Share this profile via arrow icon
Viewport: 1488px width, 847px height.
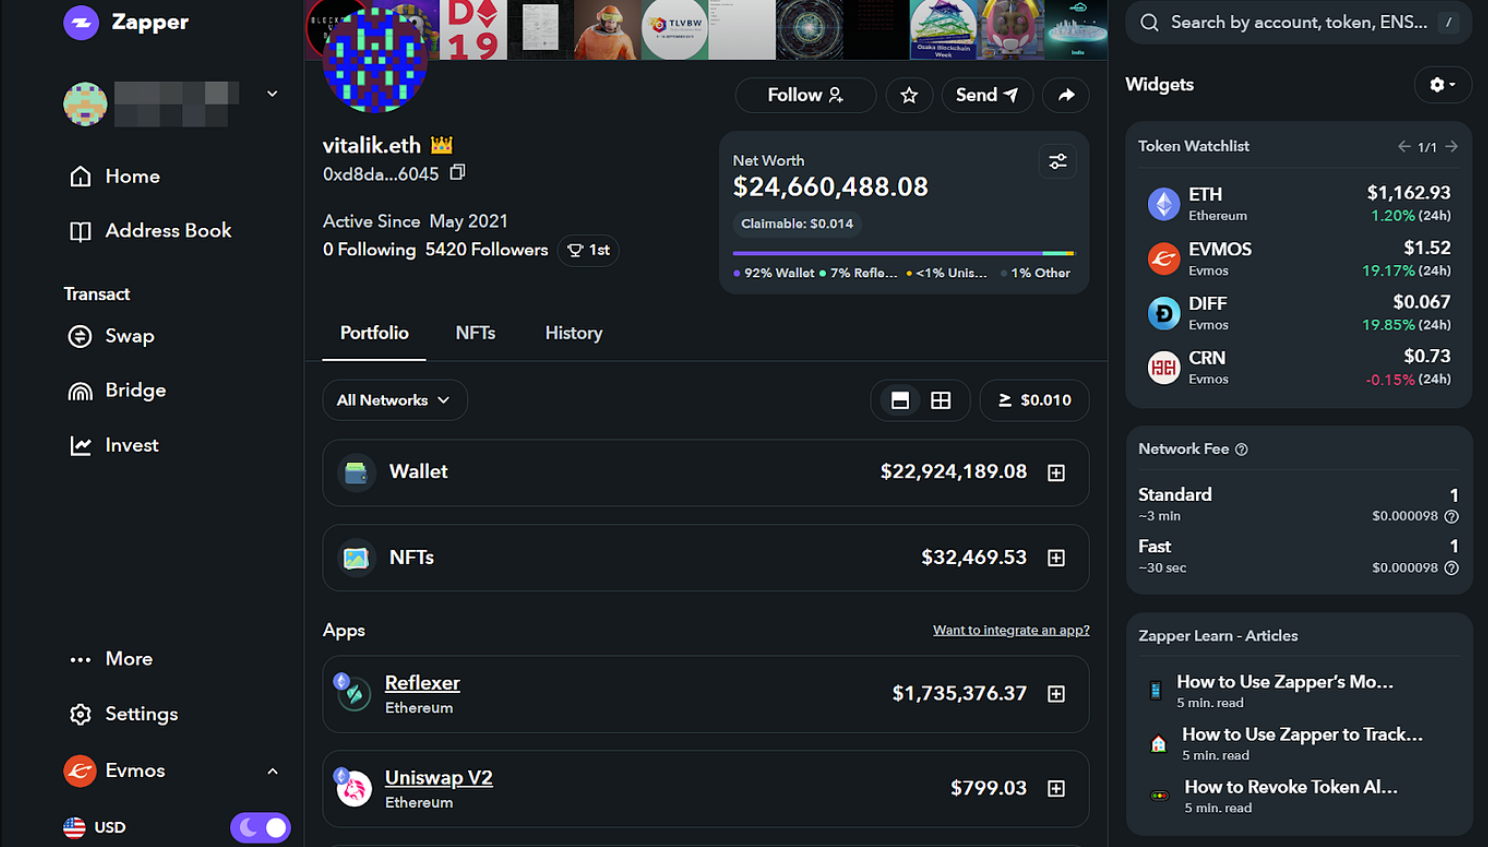[x=1066, y=95]
